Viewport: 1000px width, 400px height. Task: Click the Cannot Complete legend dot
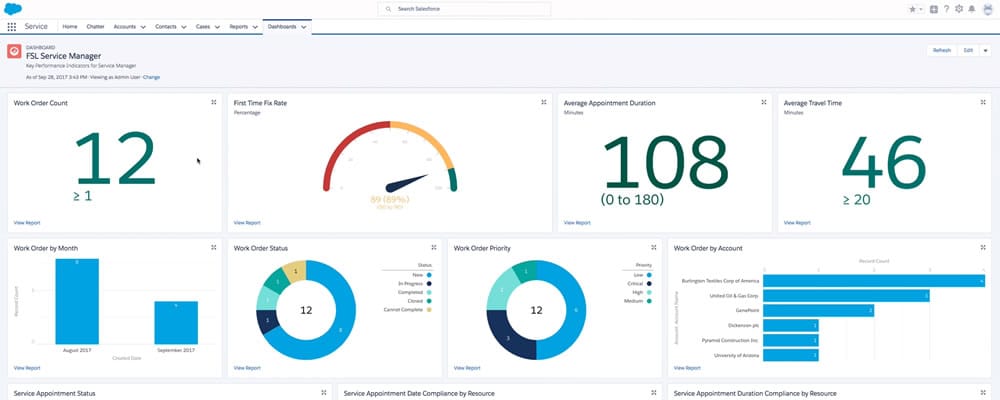429,309
